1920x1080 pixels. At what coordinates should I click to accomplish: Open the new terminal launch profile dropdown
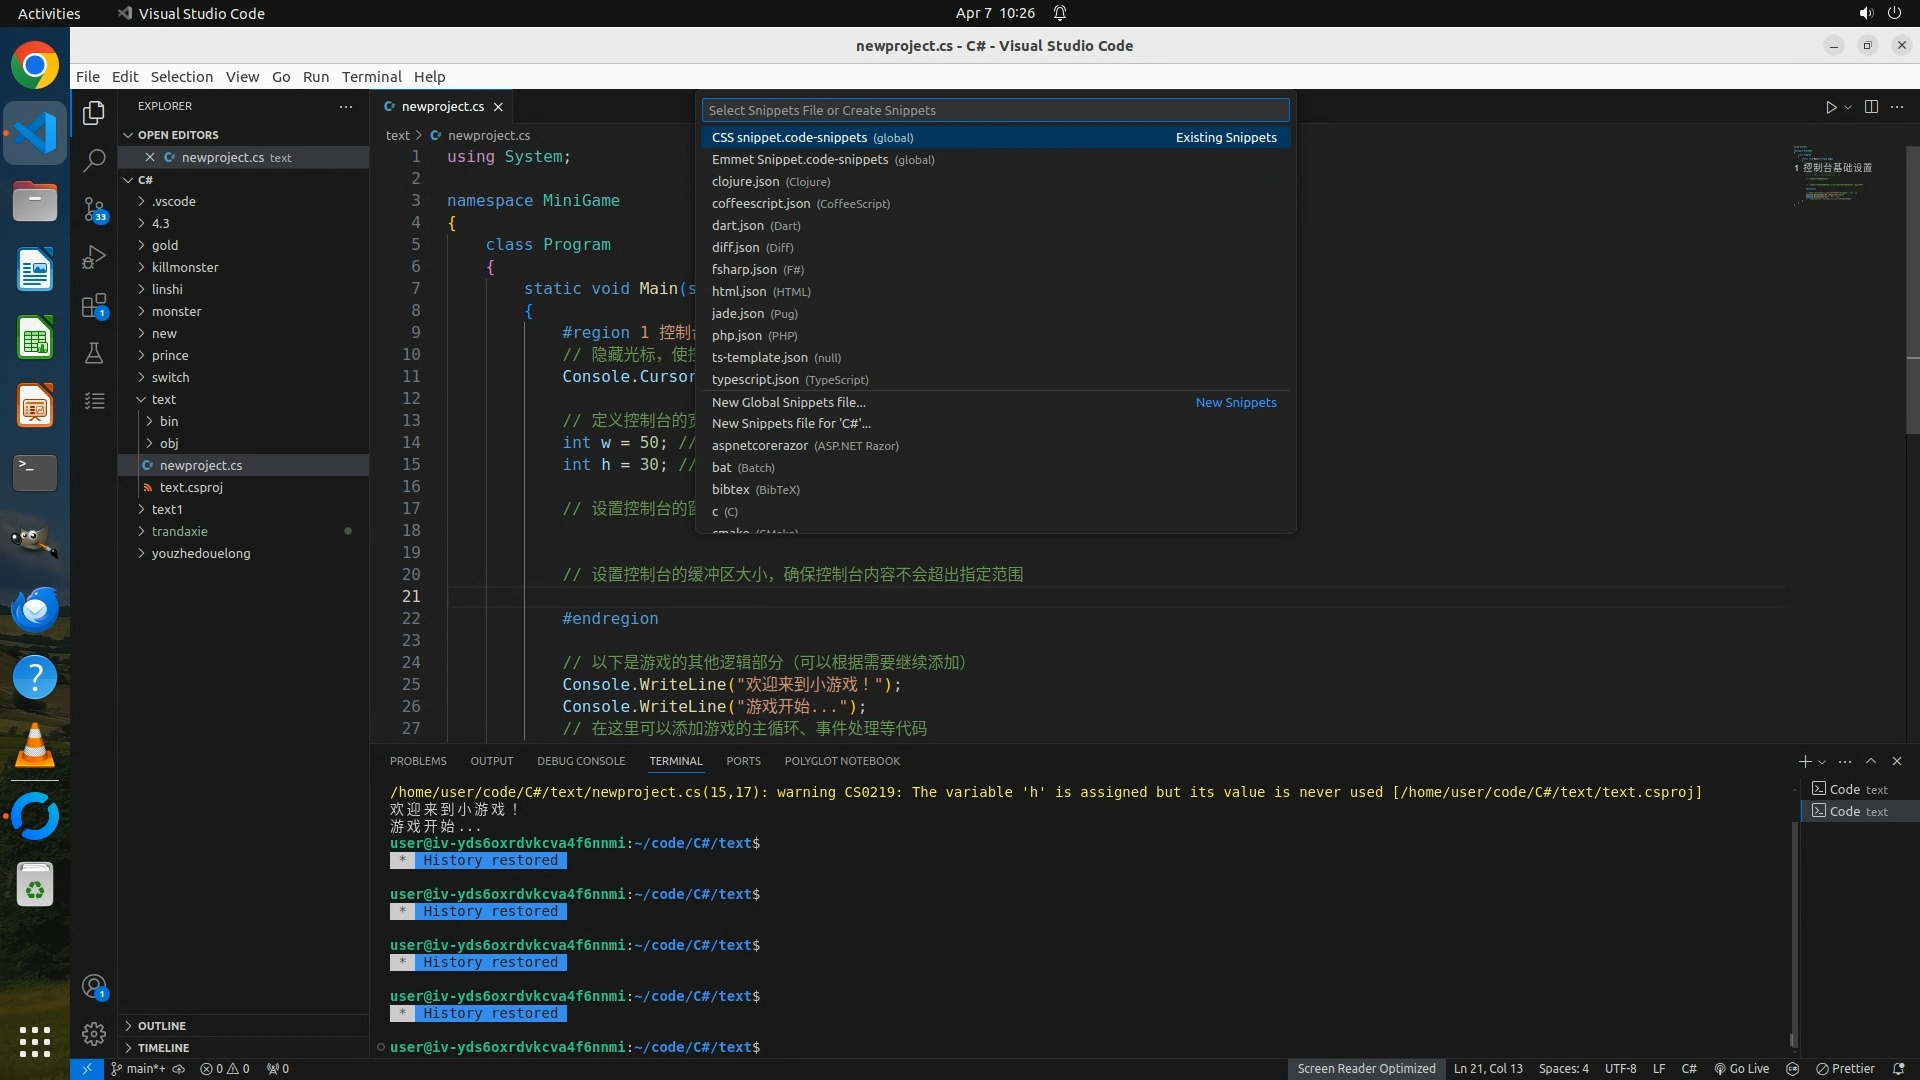(x=1822, y=762)
